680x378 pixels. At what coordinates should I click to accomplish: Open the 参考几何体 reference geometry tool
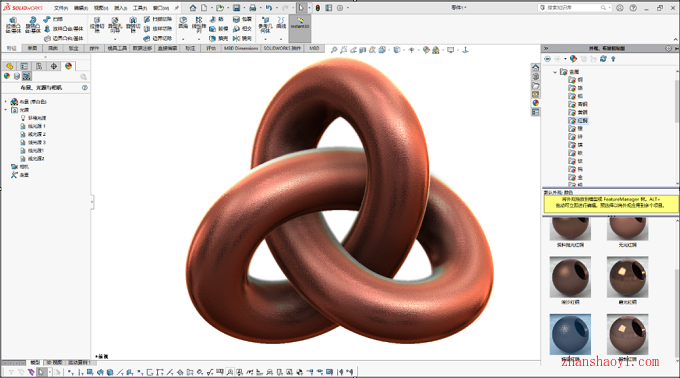tap(265, 25)
